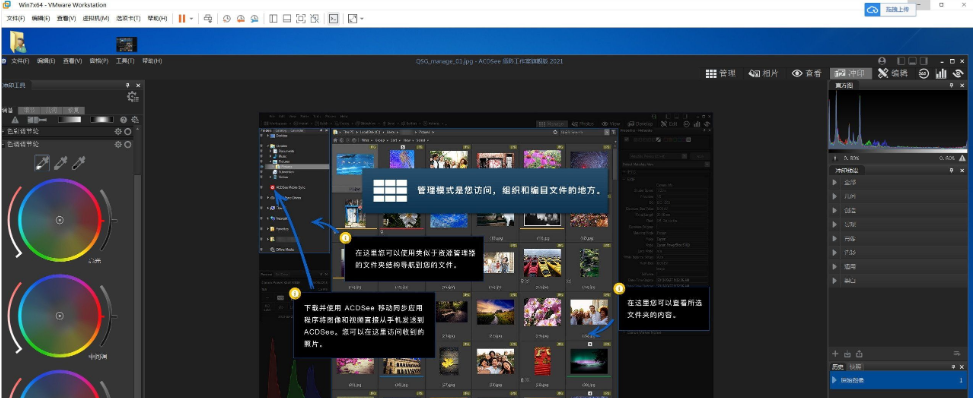This screenshot has height=398, width=973.
Task: Expand the 创意 preset category
Action: tap(835, 210)
